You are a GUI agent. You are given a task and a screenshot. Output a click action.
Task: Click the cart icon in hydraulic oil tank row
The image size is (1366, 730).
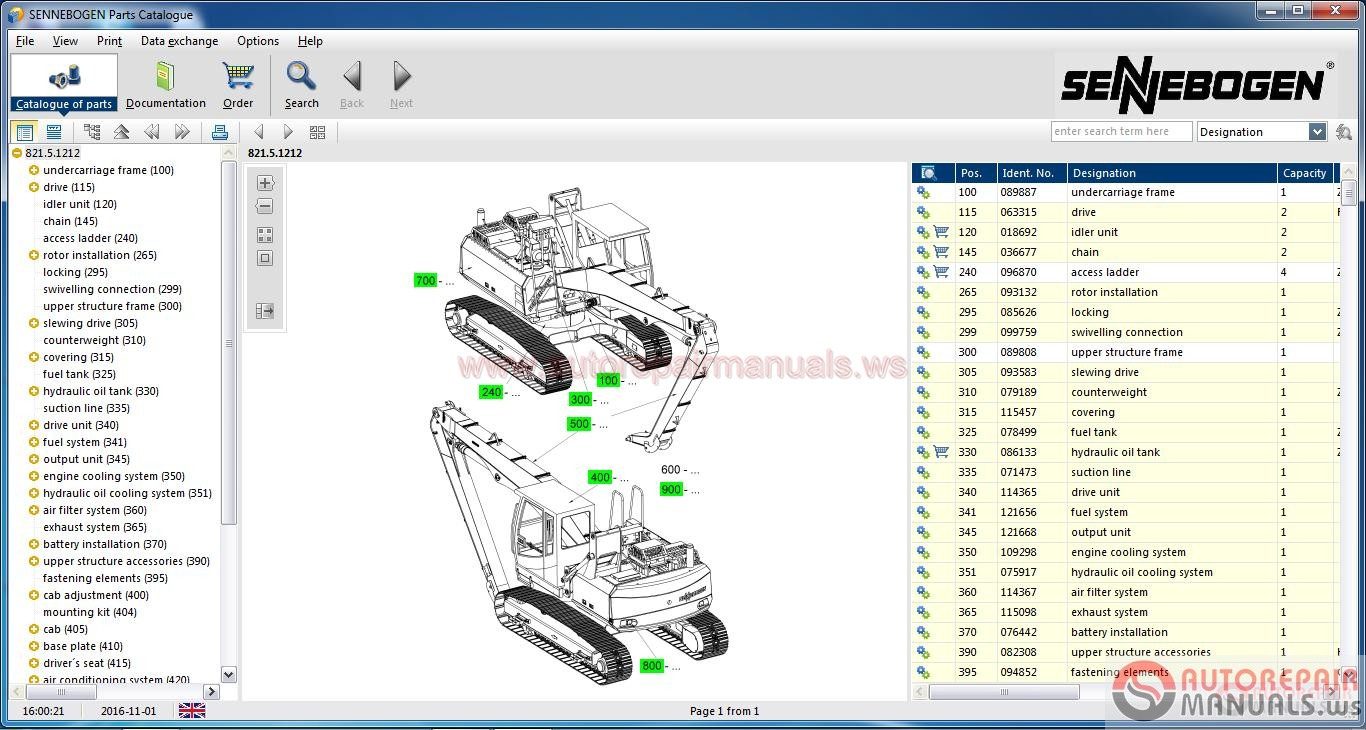(x=941, y=452)
